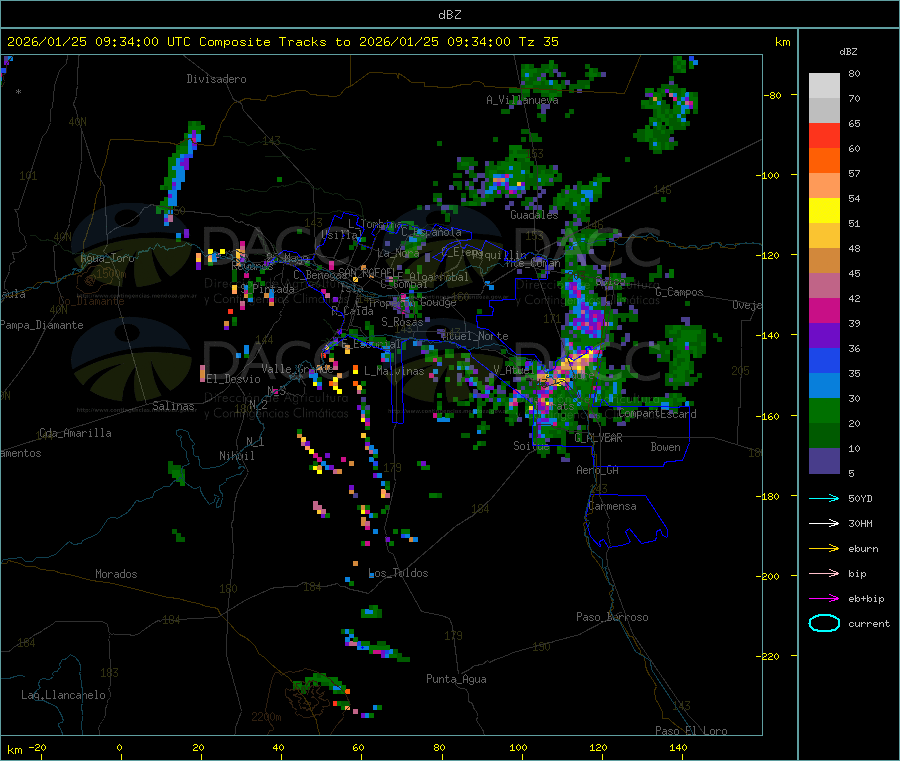Click the dBZ title at the top
The image size is (900, 761).
449,15
